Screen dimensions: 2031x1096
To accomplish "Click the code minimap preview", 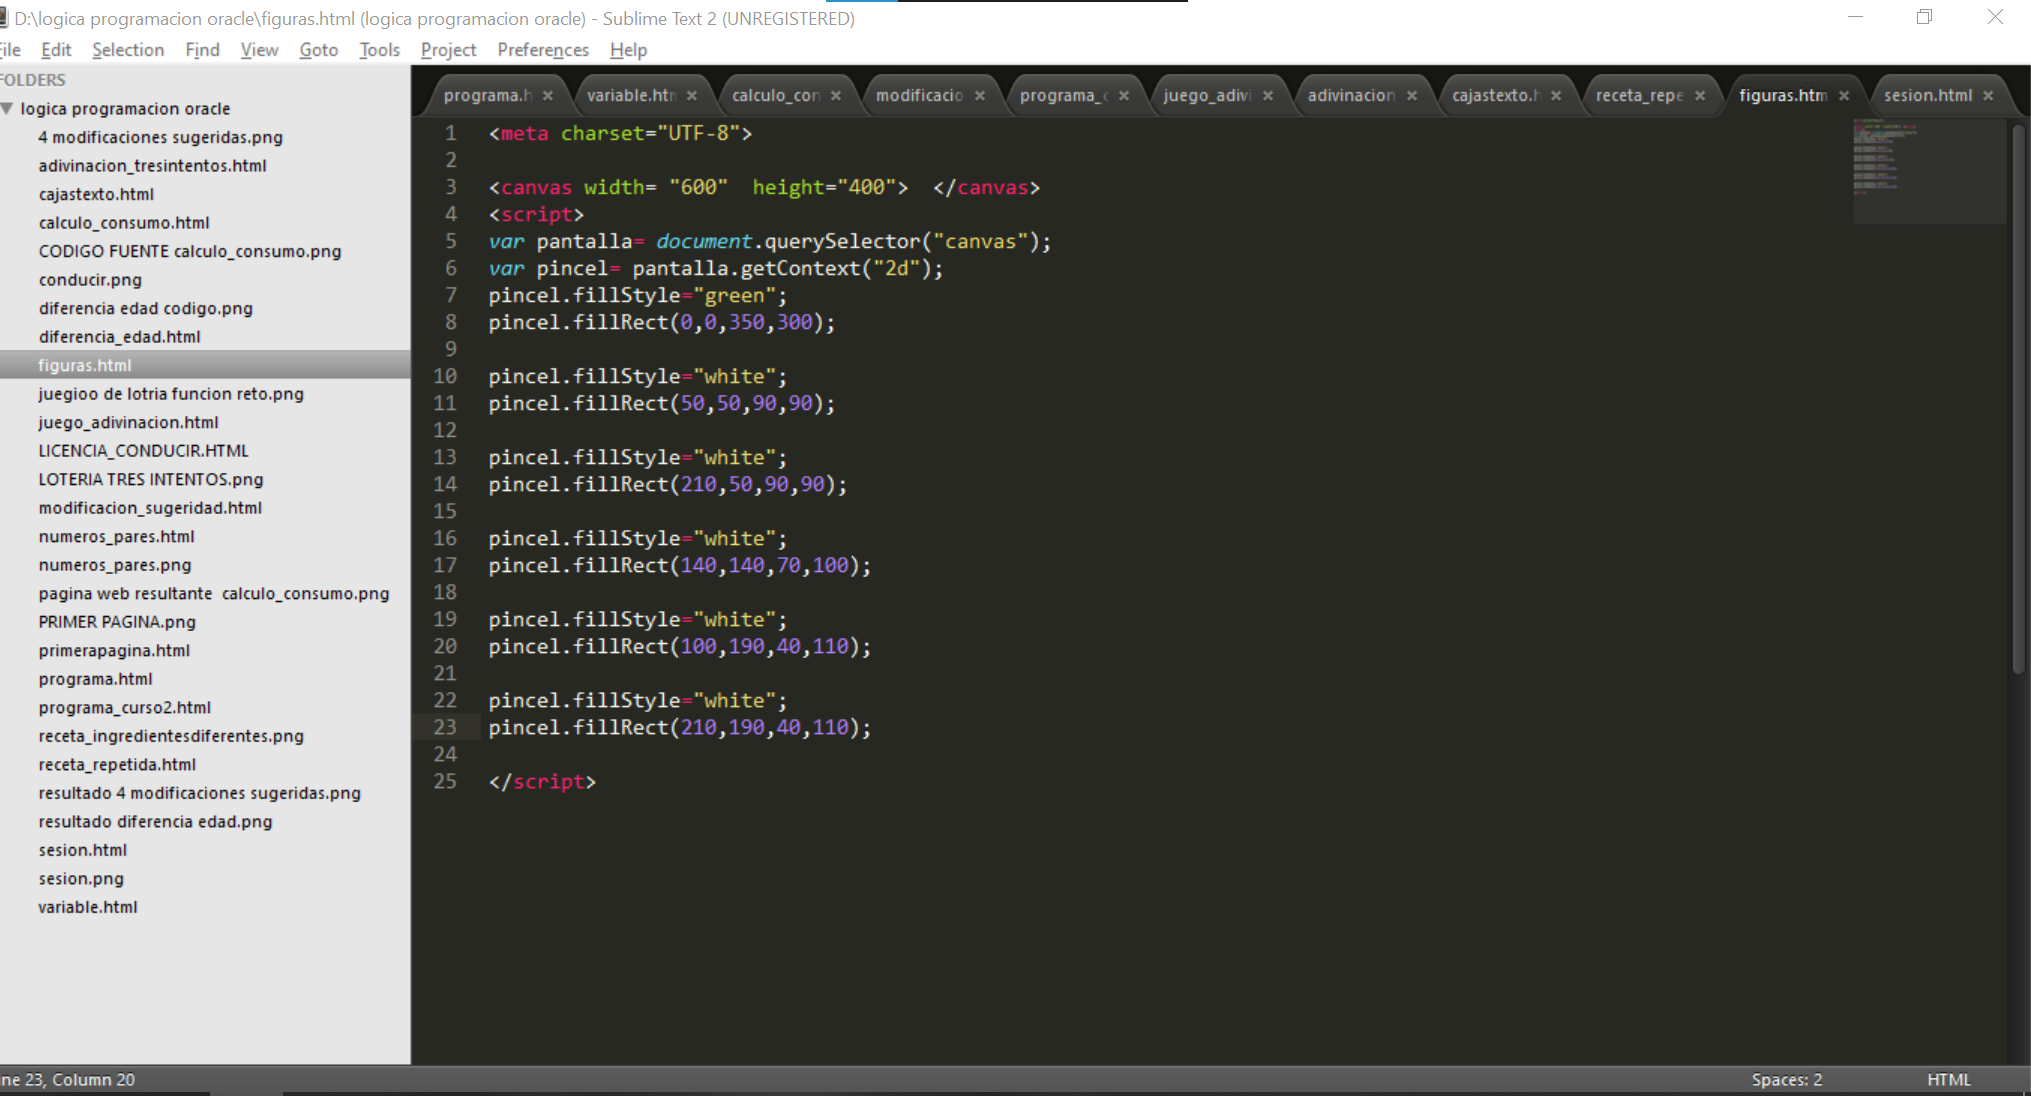I will [1928, 170].
